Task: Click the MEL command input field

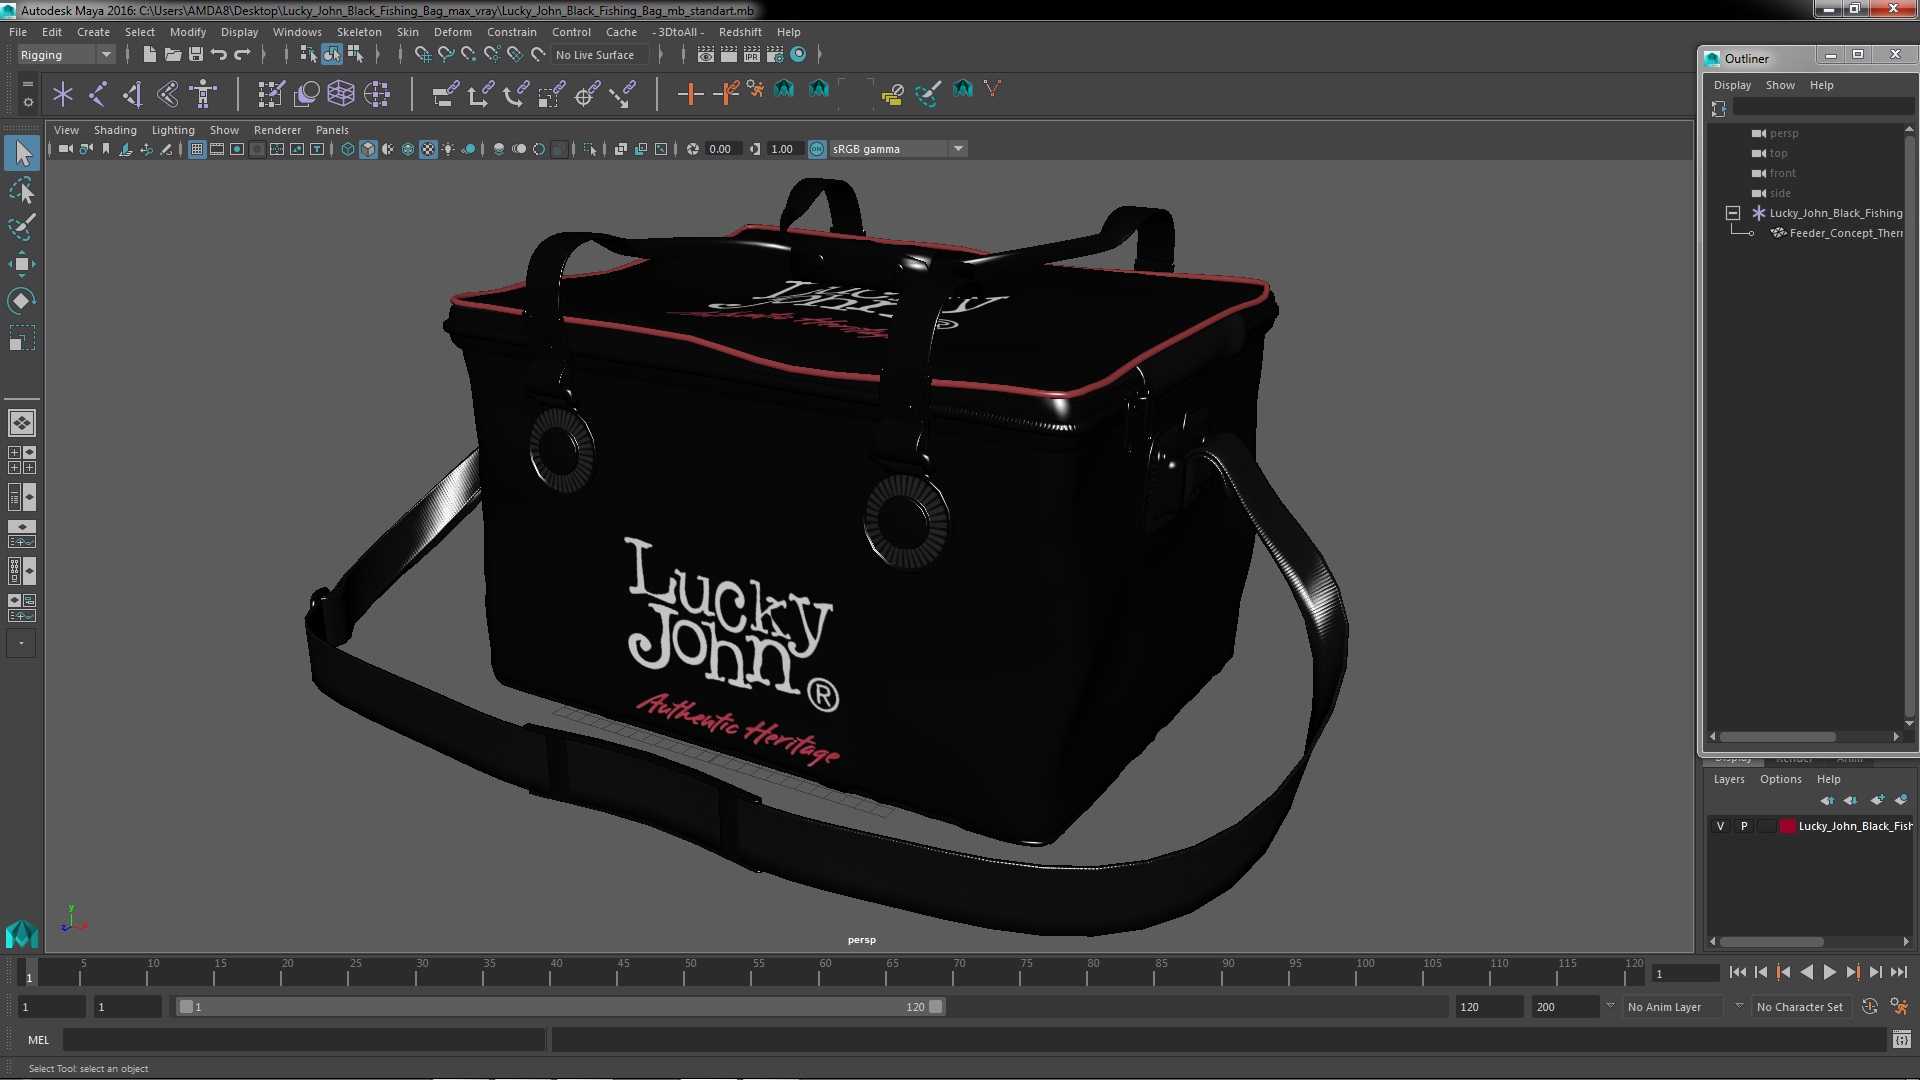Action: click(304, 1040)
